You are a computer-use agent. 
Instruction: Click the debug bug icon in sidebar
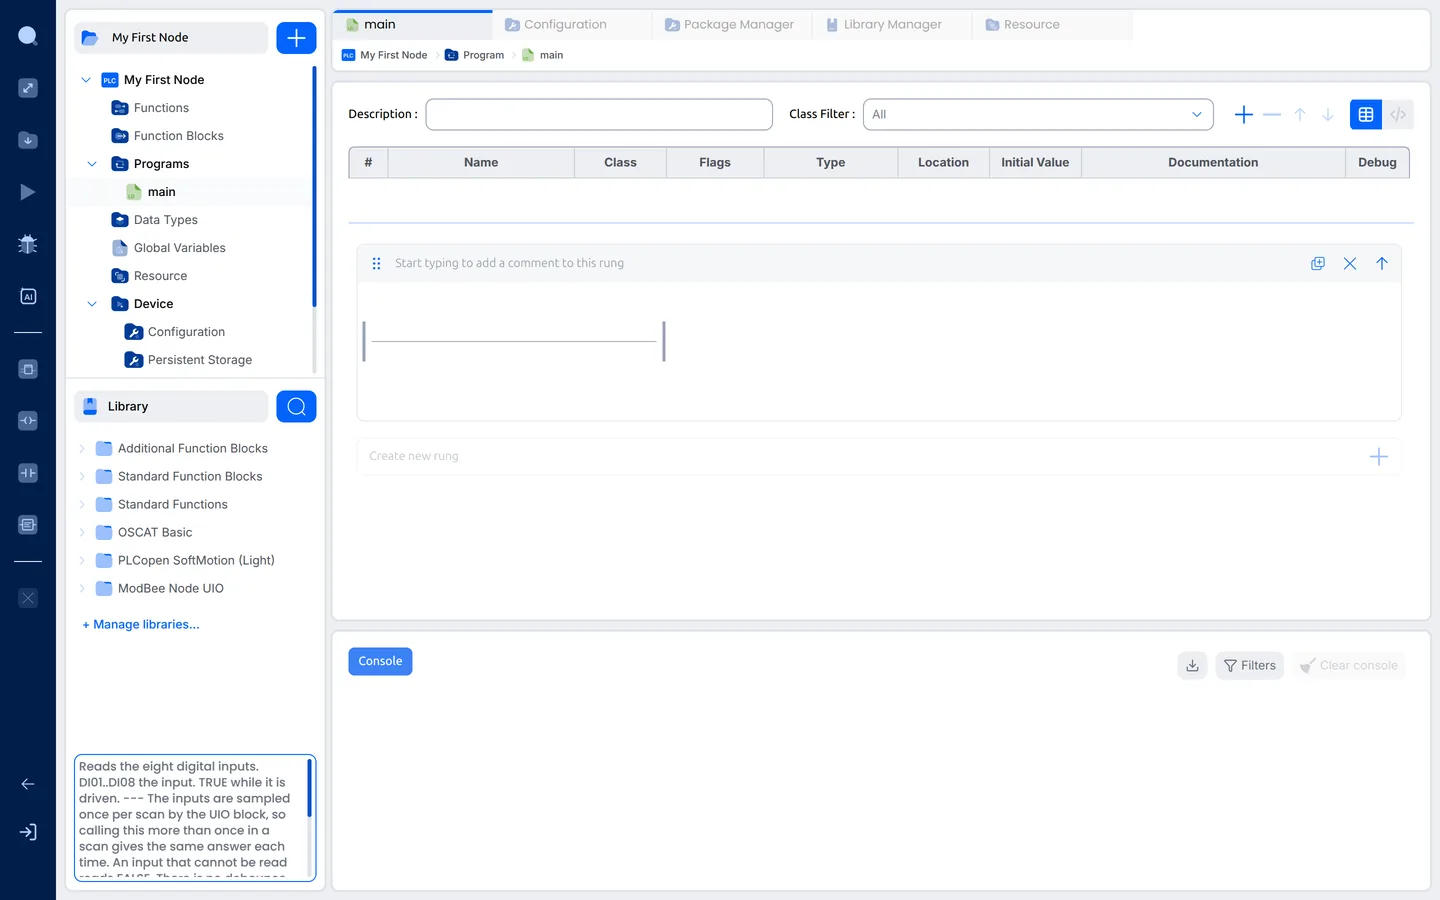(28, 244)
